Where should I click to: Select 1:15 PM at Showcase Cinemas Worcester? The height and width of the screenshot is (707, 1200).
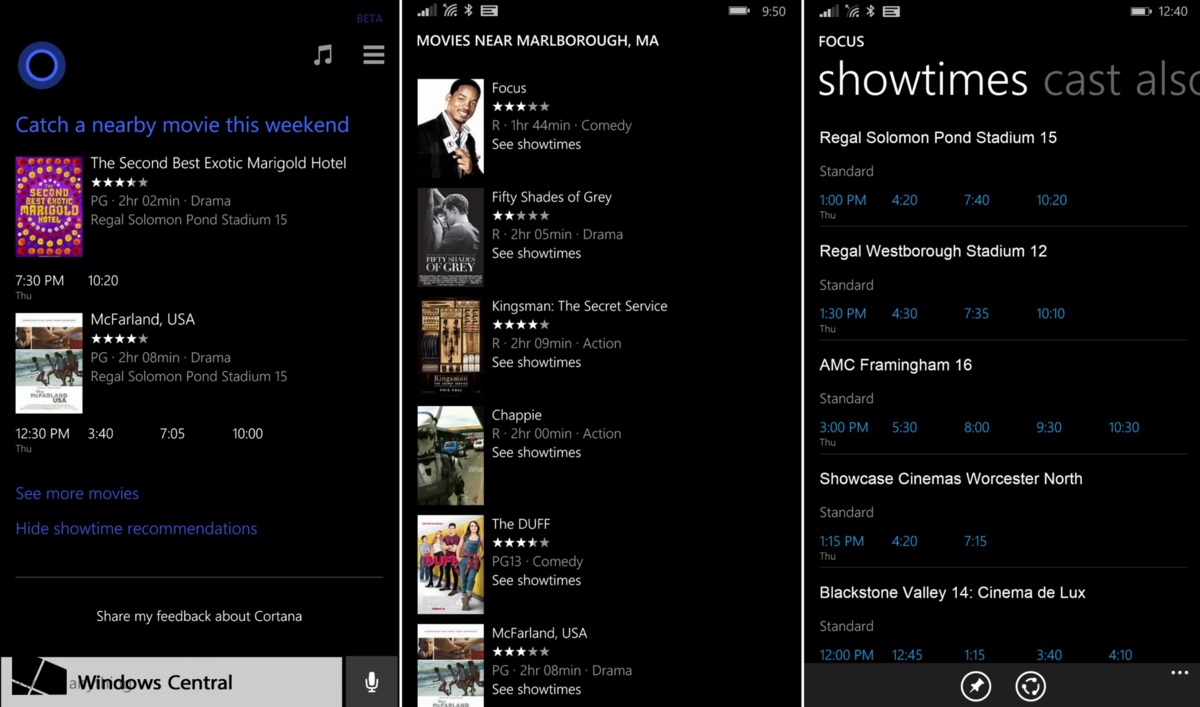pos(842,541)
